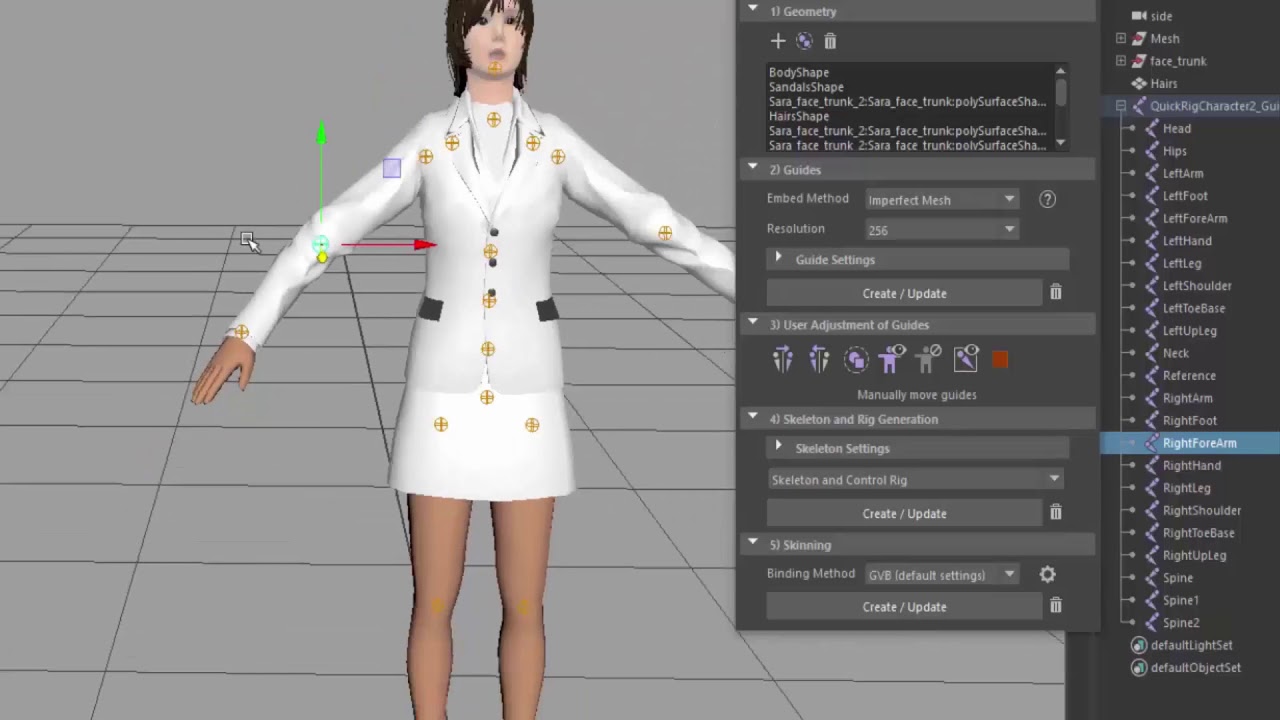The width and height of the screenshot is (1280, 720).
Task: Click the orange guide color swatch
Action: pos(1000,360)
